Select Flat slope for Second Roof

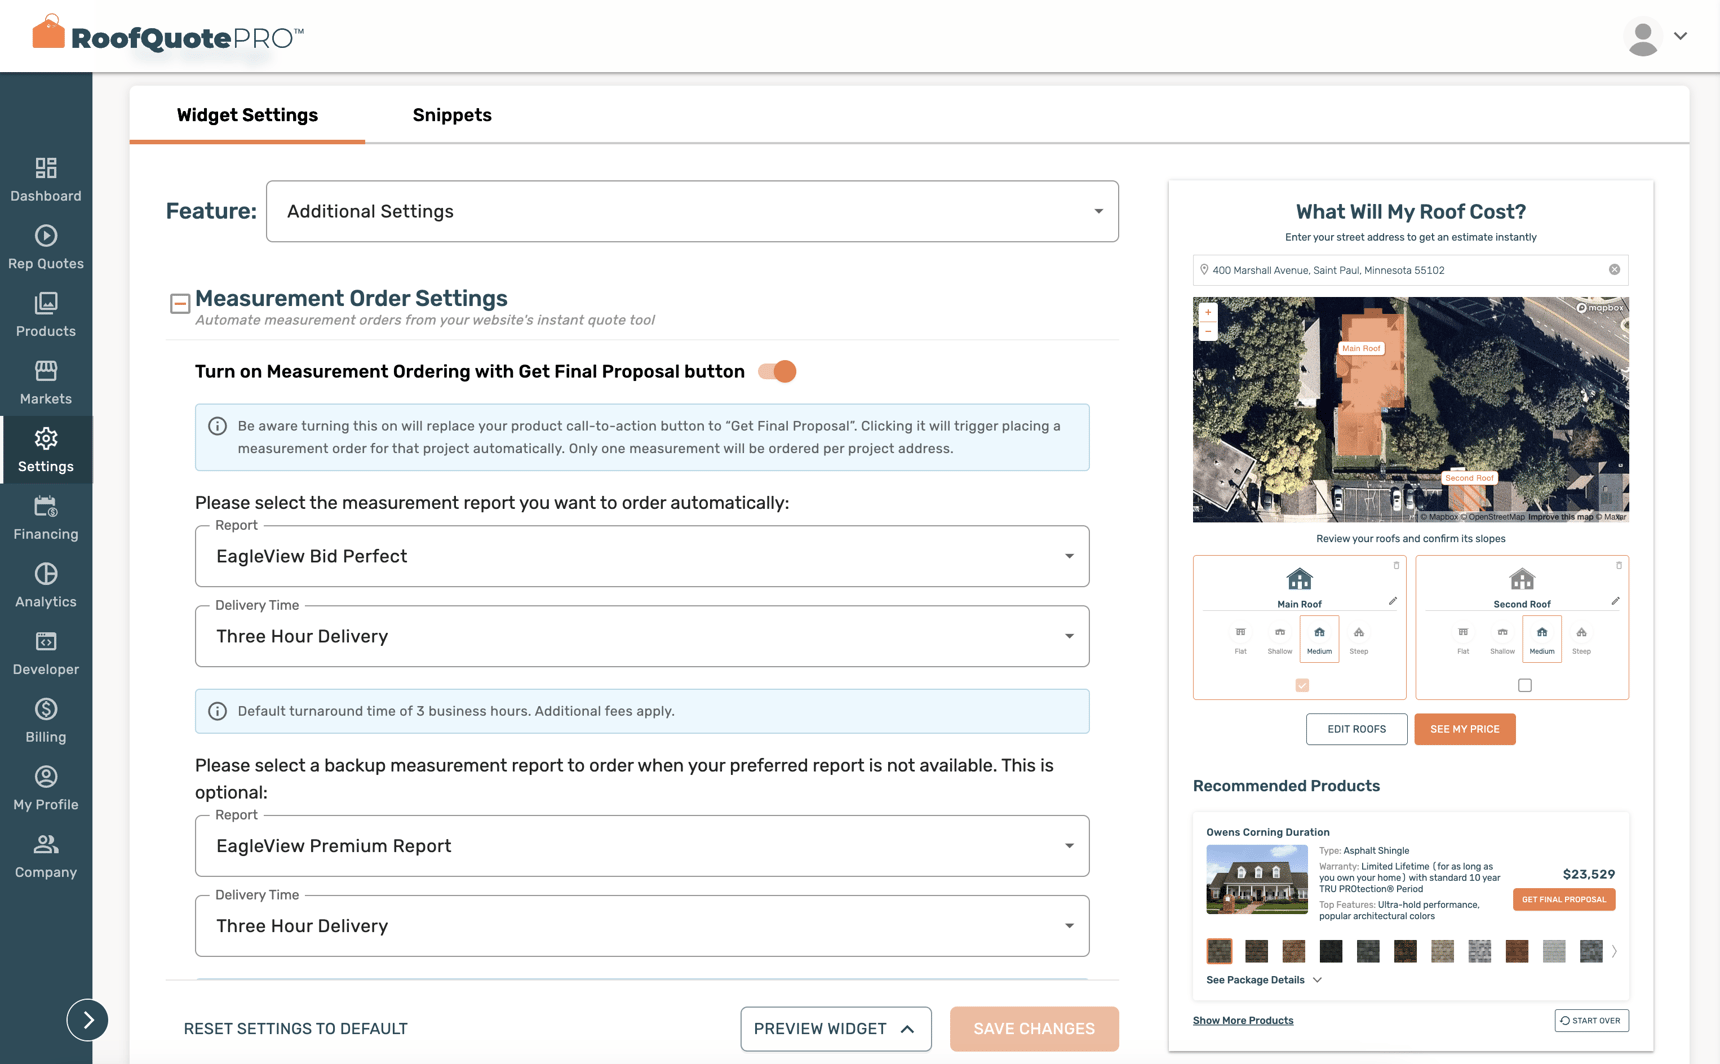(x=1463, y=640)
